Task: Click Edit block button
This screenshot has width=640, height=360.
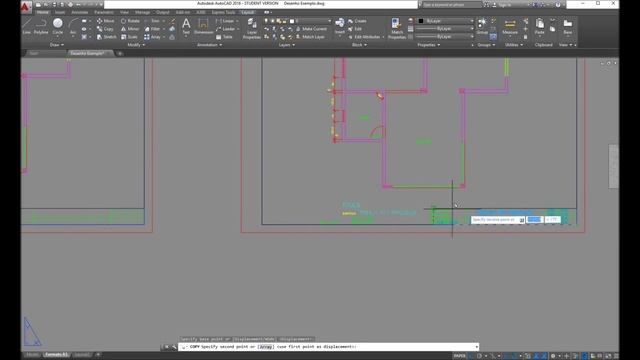Action: coord(355,29)
